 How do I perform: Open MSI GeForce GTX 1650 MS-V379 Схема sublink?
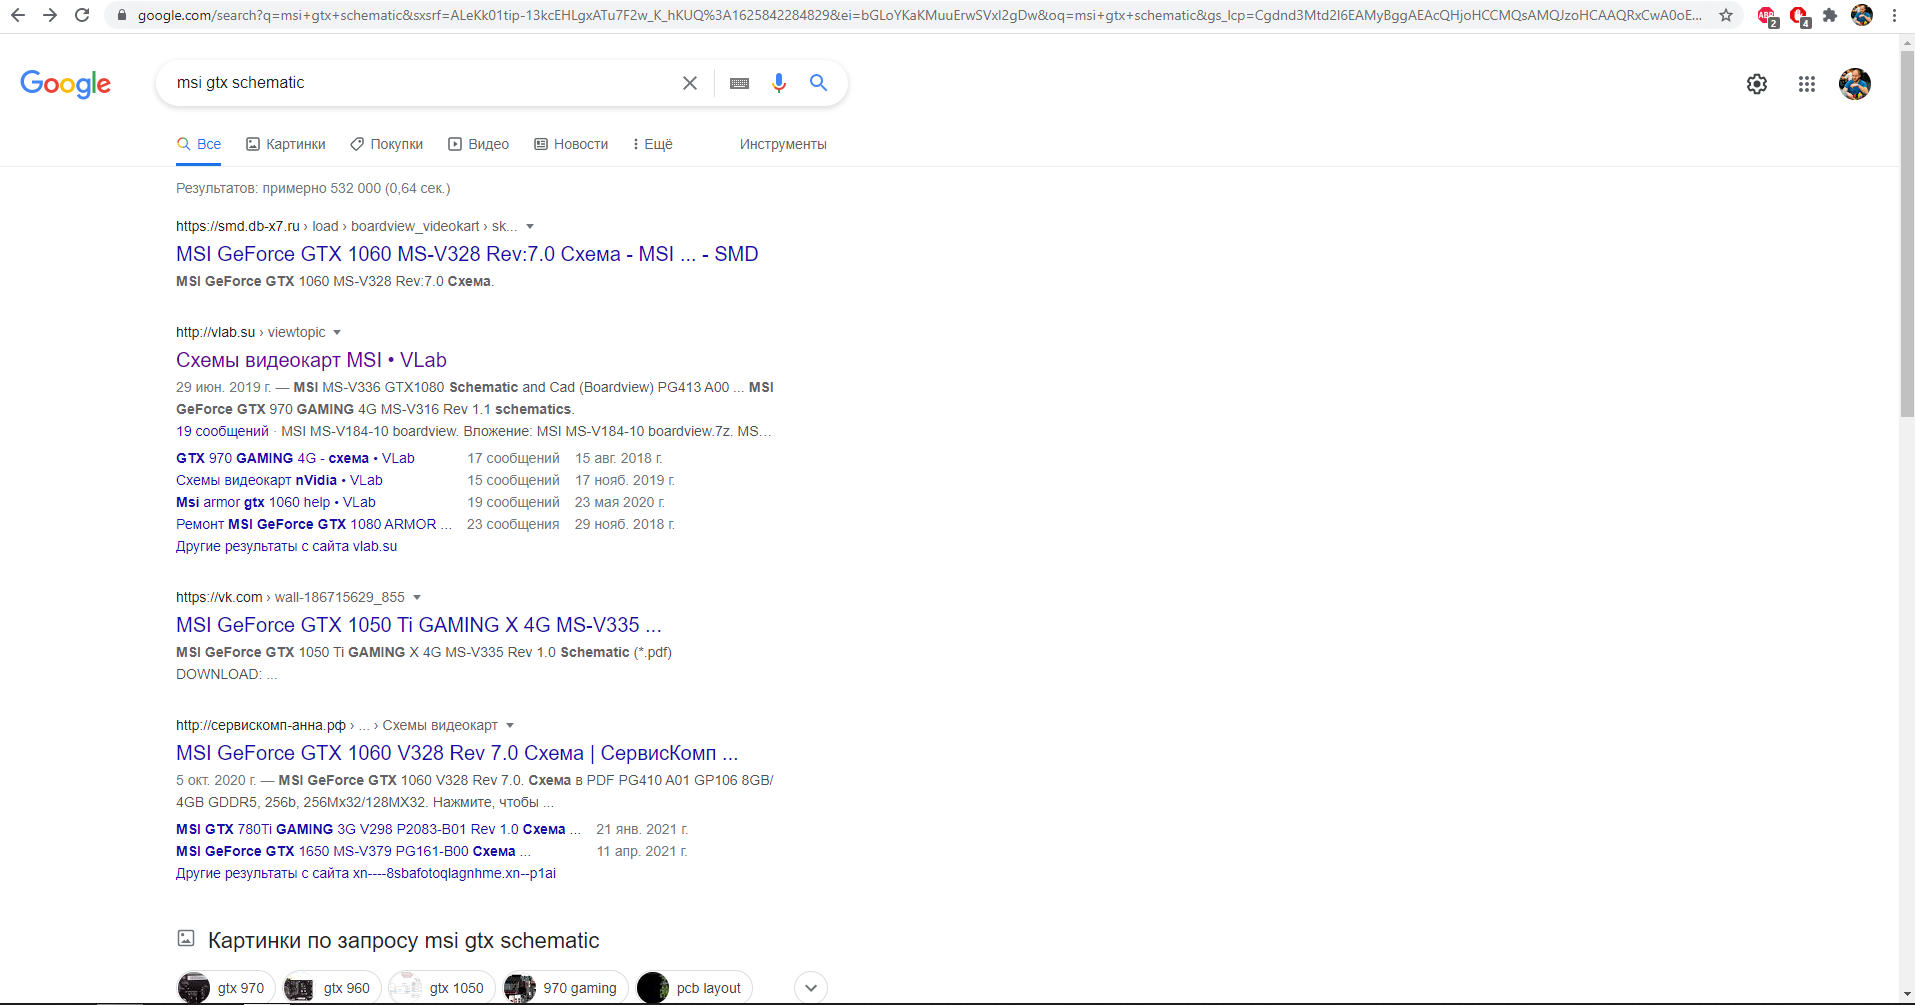click(x=353, y=851)
